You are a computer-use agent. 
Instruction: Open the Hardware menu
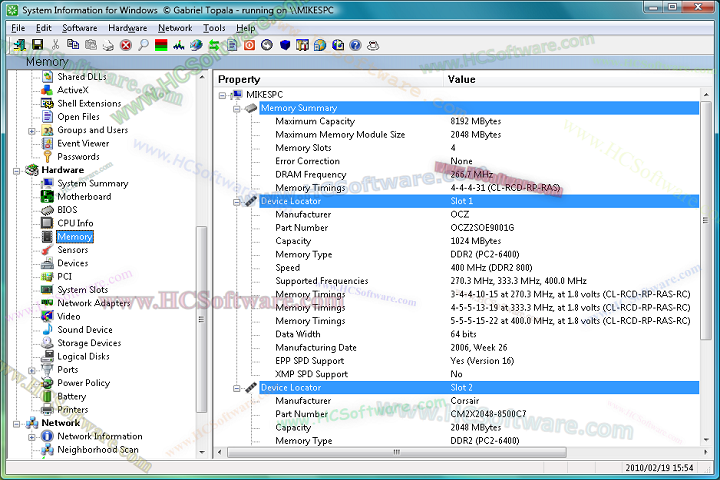coord(128,28)
